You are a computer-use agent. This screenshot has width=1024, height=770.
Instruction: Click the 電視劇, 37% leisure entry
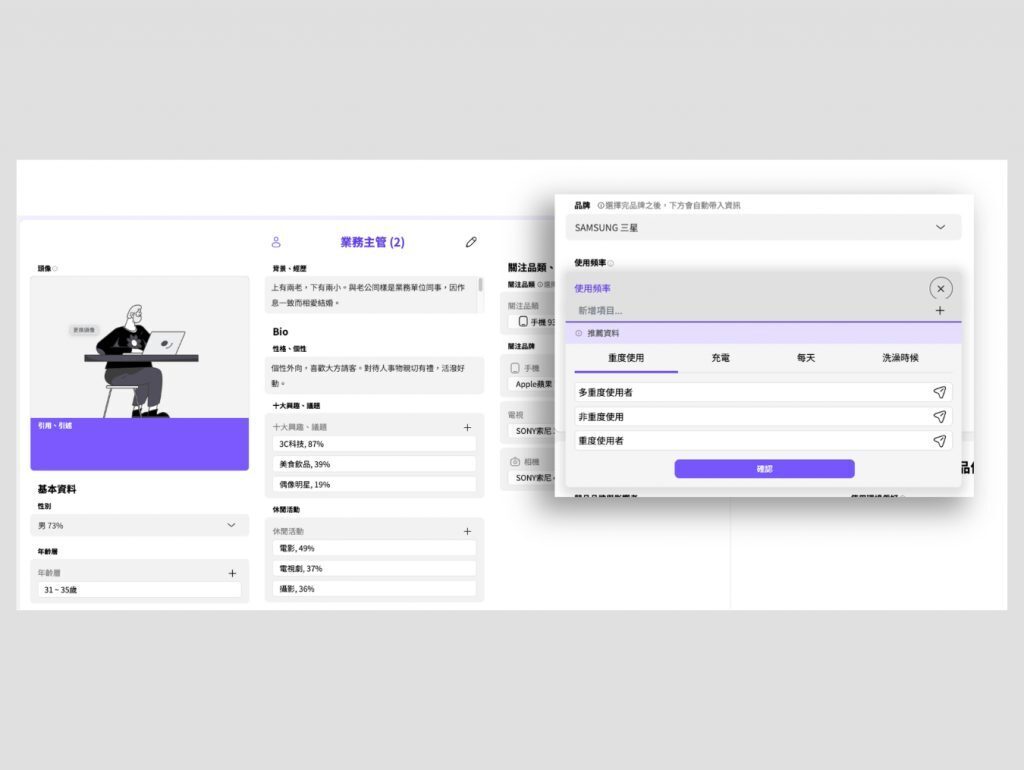(374, 569)
